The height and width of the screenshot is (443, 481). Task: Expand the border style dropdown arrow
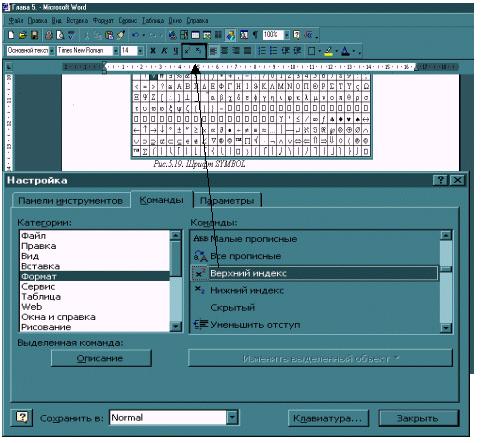[x=319, y=51]
